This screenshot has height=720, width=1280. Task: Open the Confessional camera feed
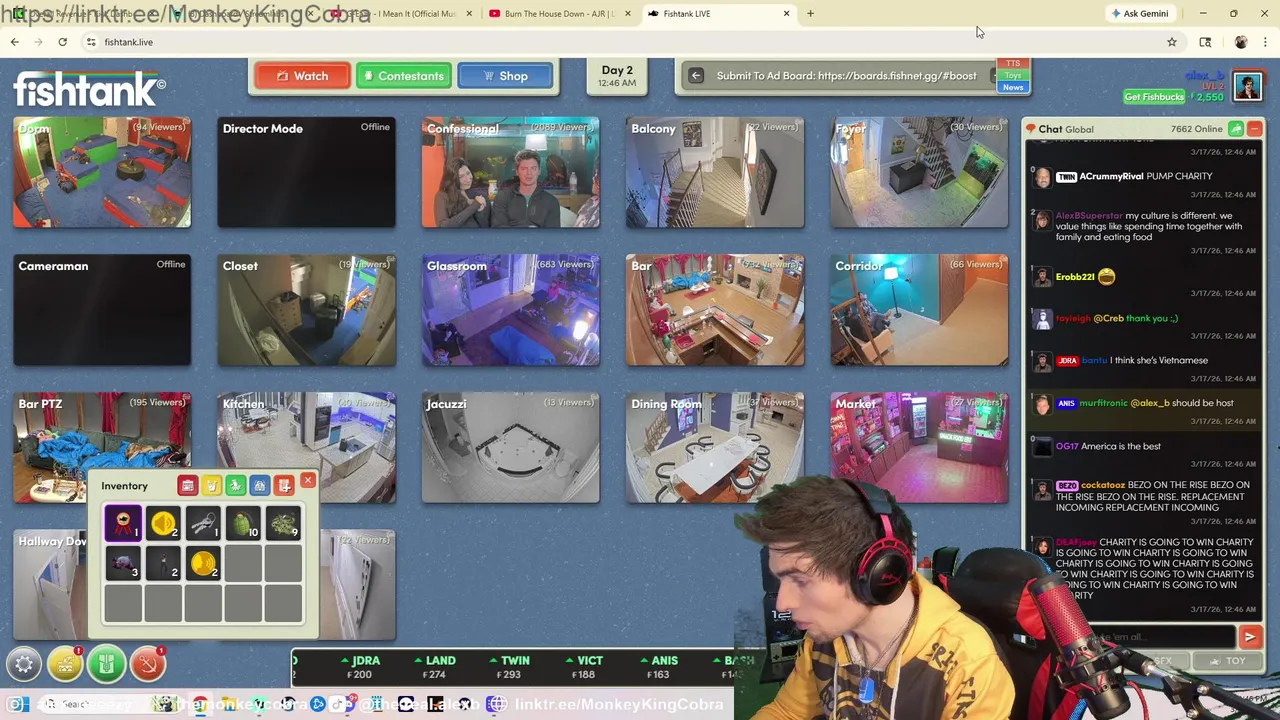[x=510, y=172]
